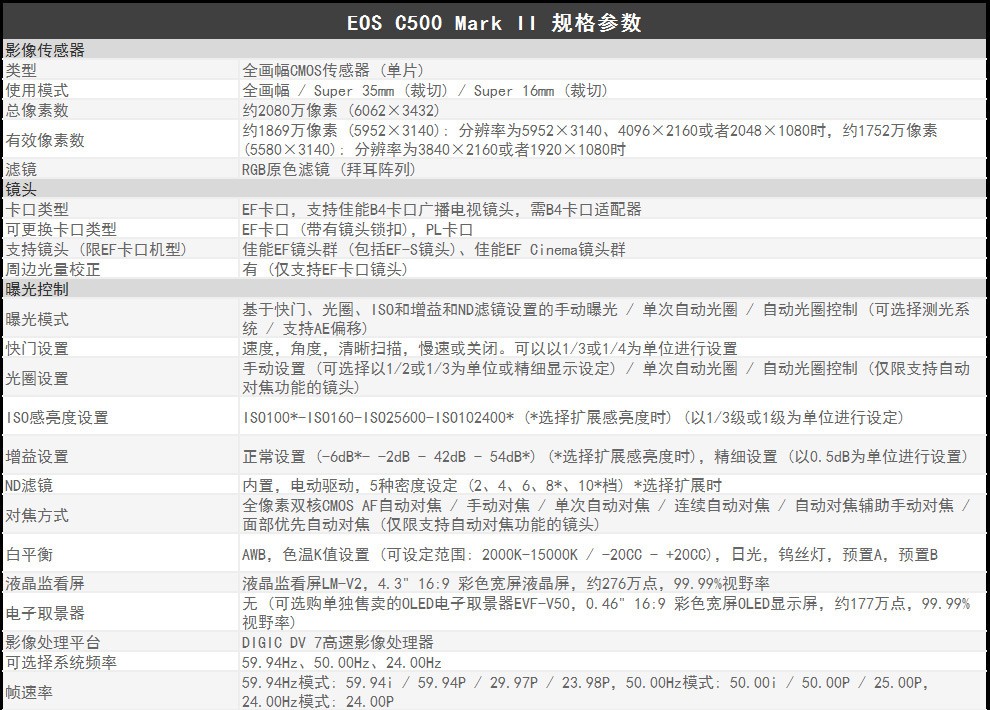Click the RGB原色滤镜 value cell
Viewport: 990px width, 710px height.
pos(328,169)
